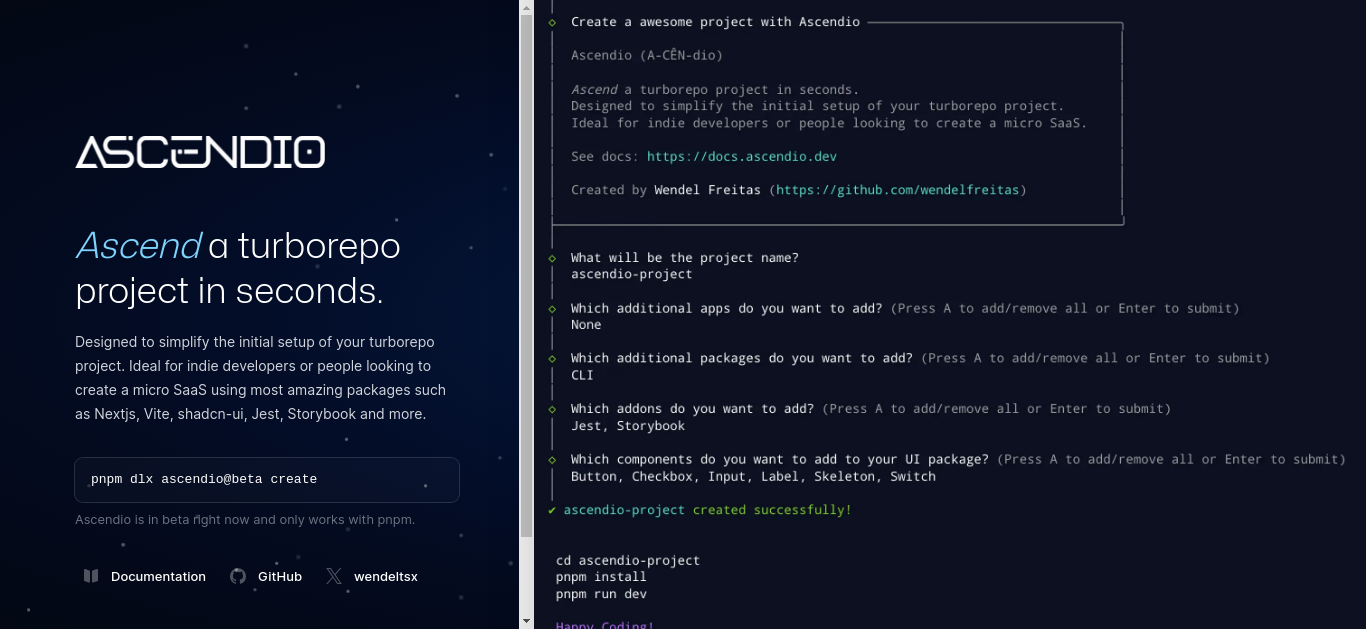The width and height of the screenshot is (1366, 629).
Task: Open the github.com/wendelfreitas URL
Action: point(898,190)
